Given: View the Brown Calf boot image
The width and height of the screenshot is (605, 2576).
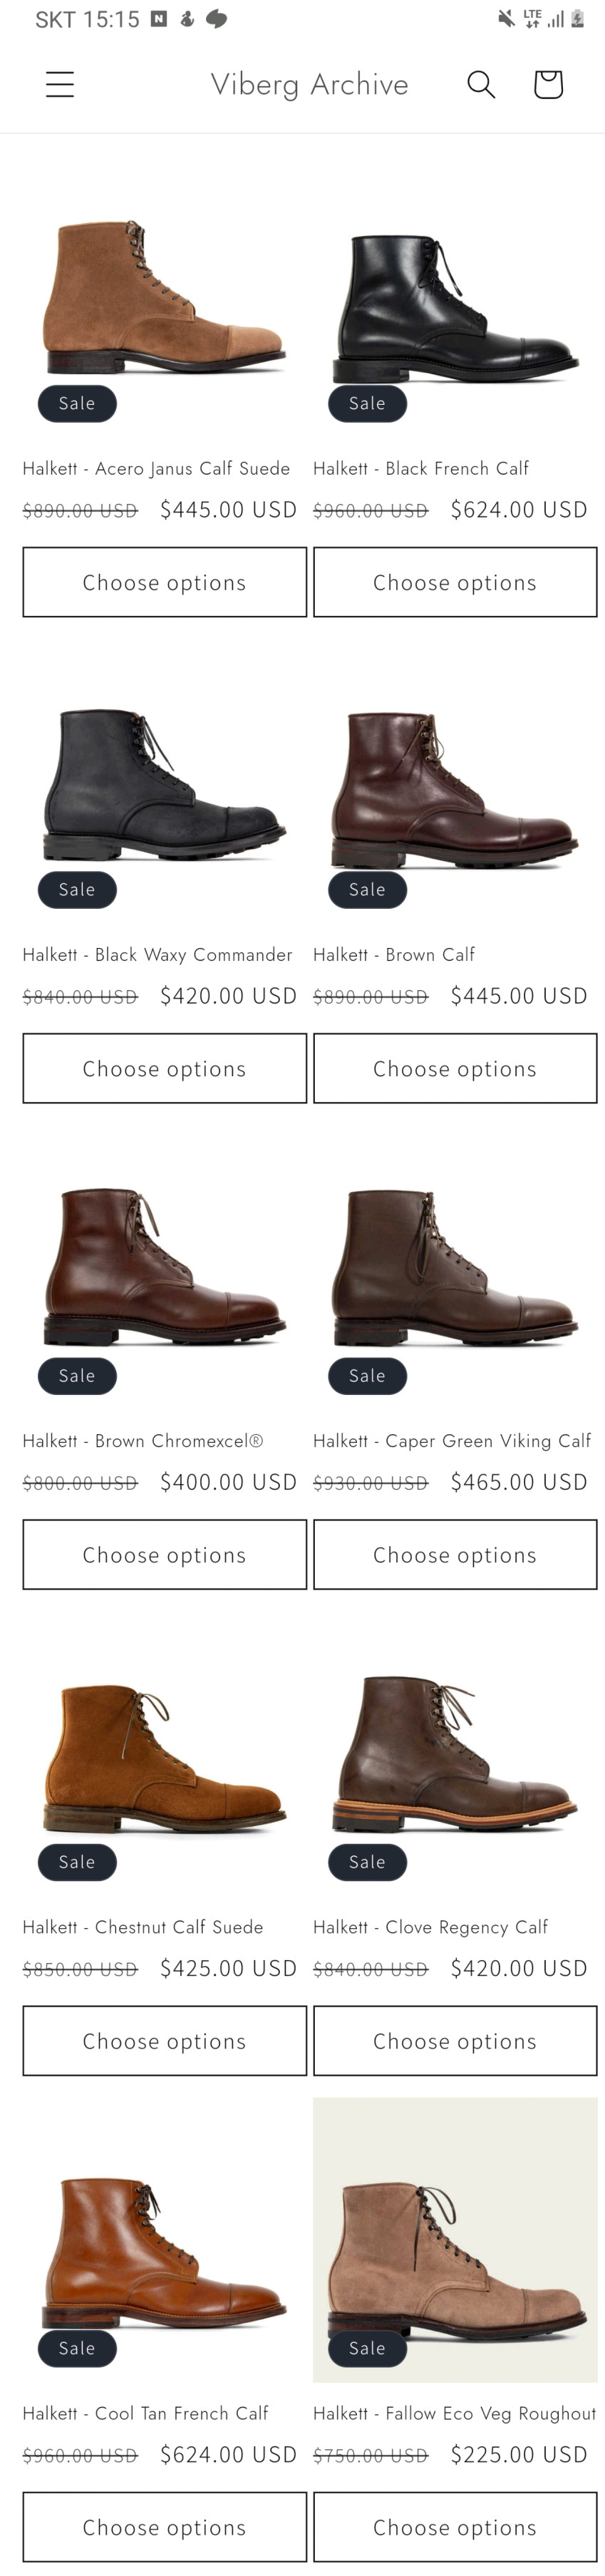Looking at the screenshot, I should (x=454, y=789).
